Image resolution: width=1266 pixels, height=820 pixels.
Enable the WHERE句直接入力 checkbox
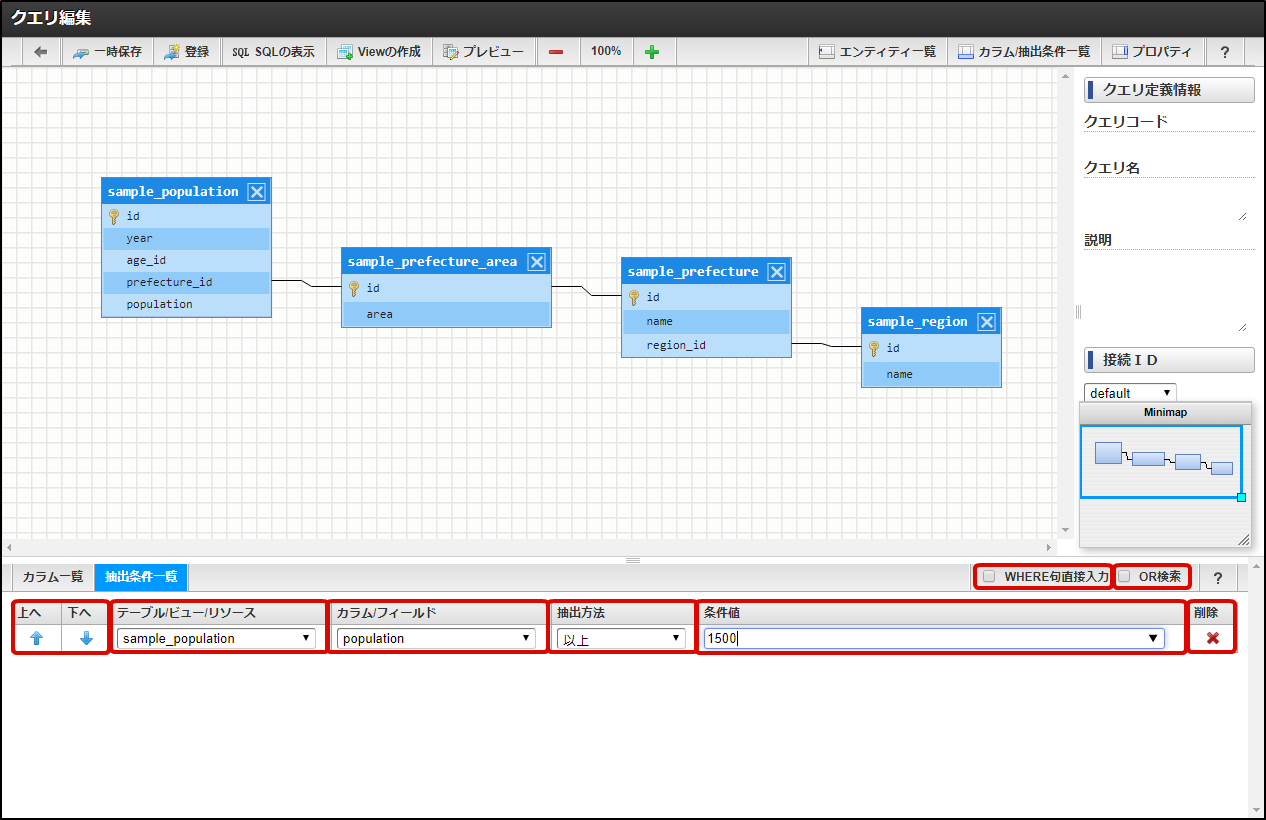989,577
